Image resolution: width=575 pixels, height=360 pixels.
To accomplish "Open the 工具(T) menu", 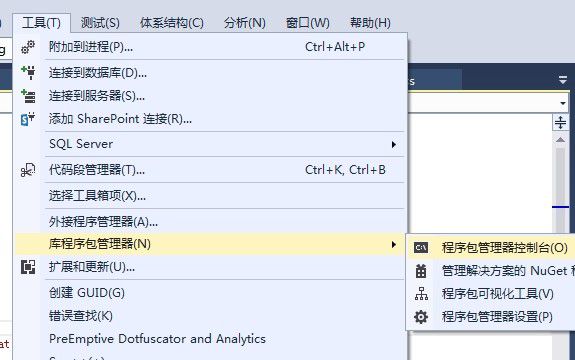I will [x=41, y=23].
